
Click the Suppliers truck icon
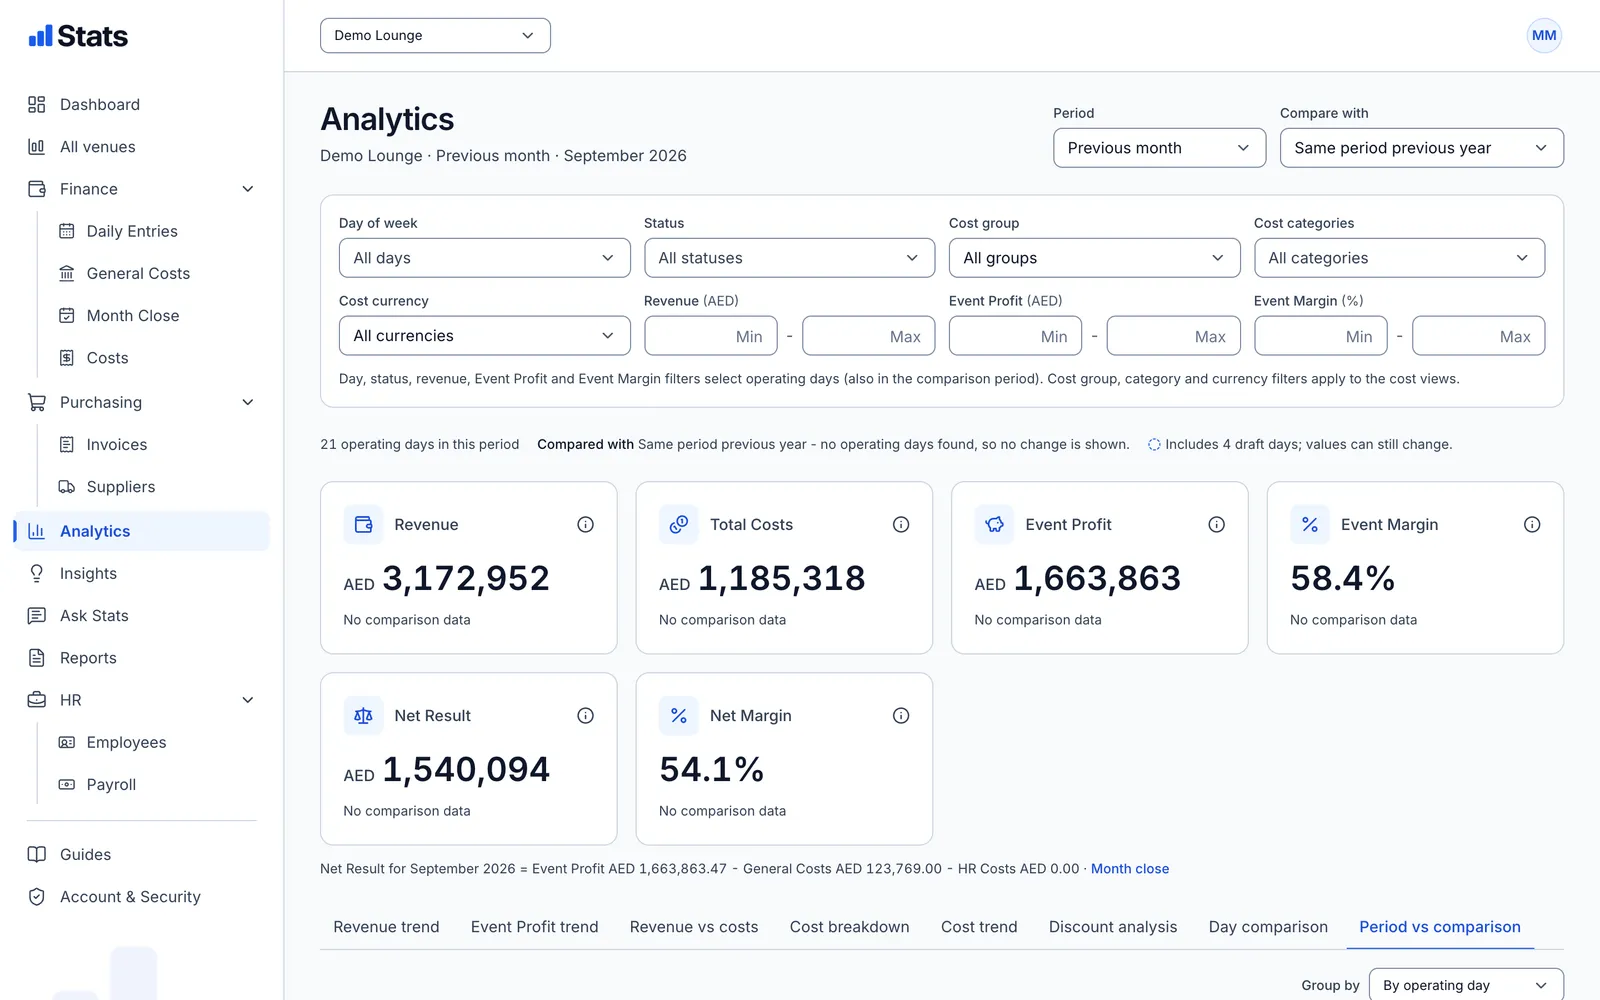click(x=67, y=487)
